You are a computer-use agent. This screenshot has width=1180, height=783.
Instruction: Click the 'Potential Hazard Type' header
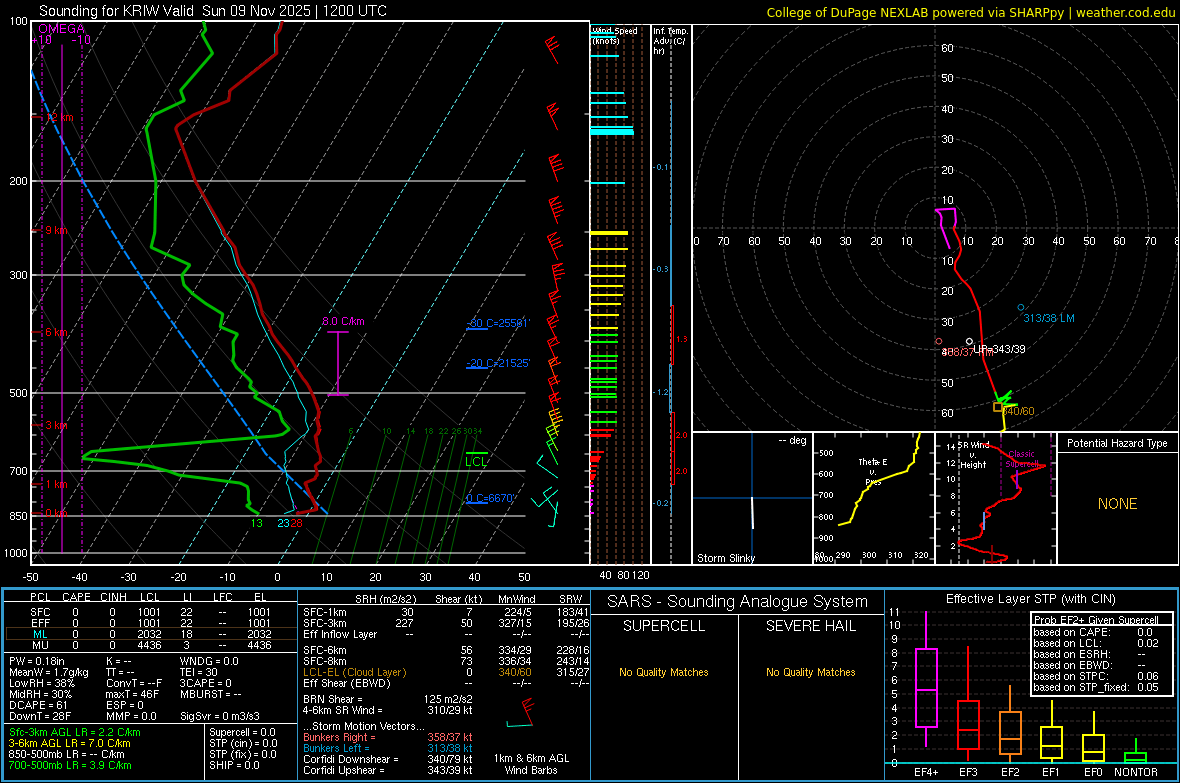(1118, 443)
